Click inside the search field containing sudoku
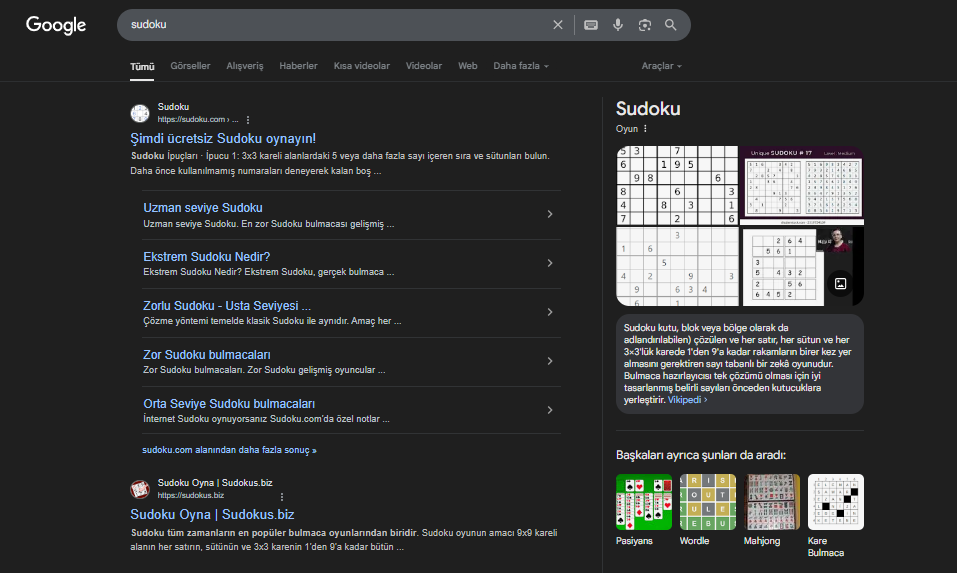Screen dimensions: 957x573 (x=336, y=25)
